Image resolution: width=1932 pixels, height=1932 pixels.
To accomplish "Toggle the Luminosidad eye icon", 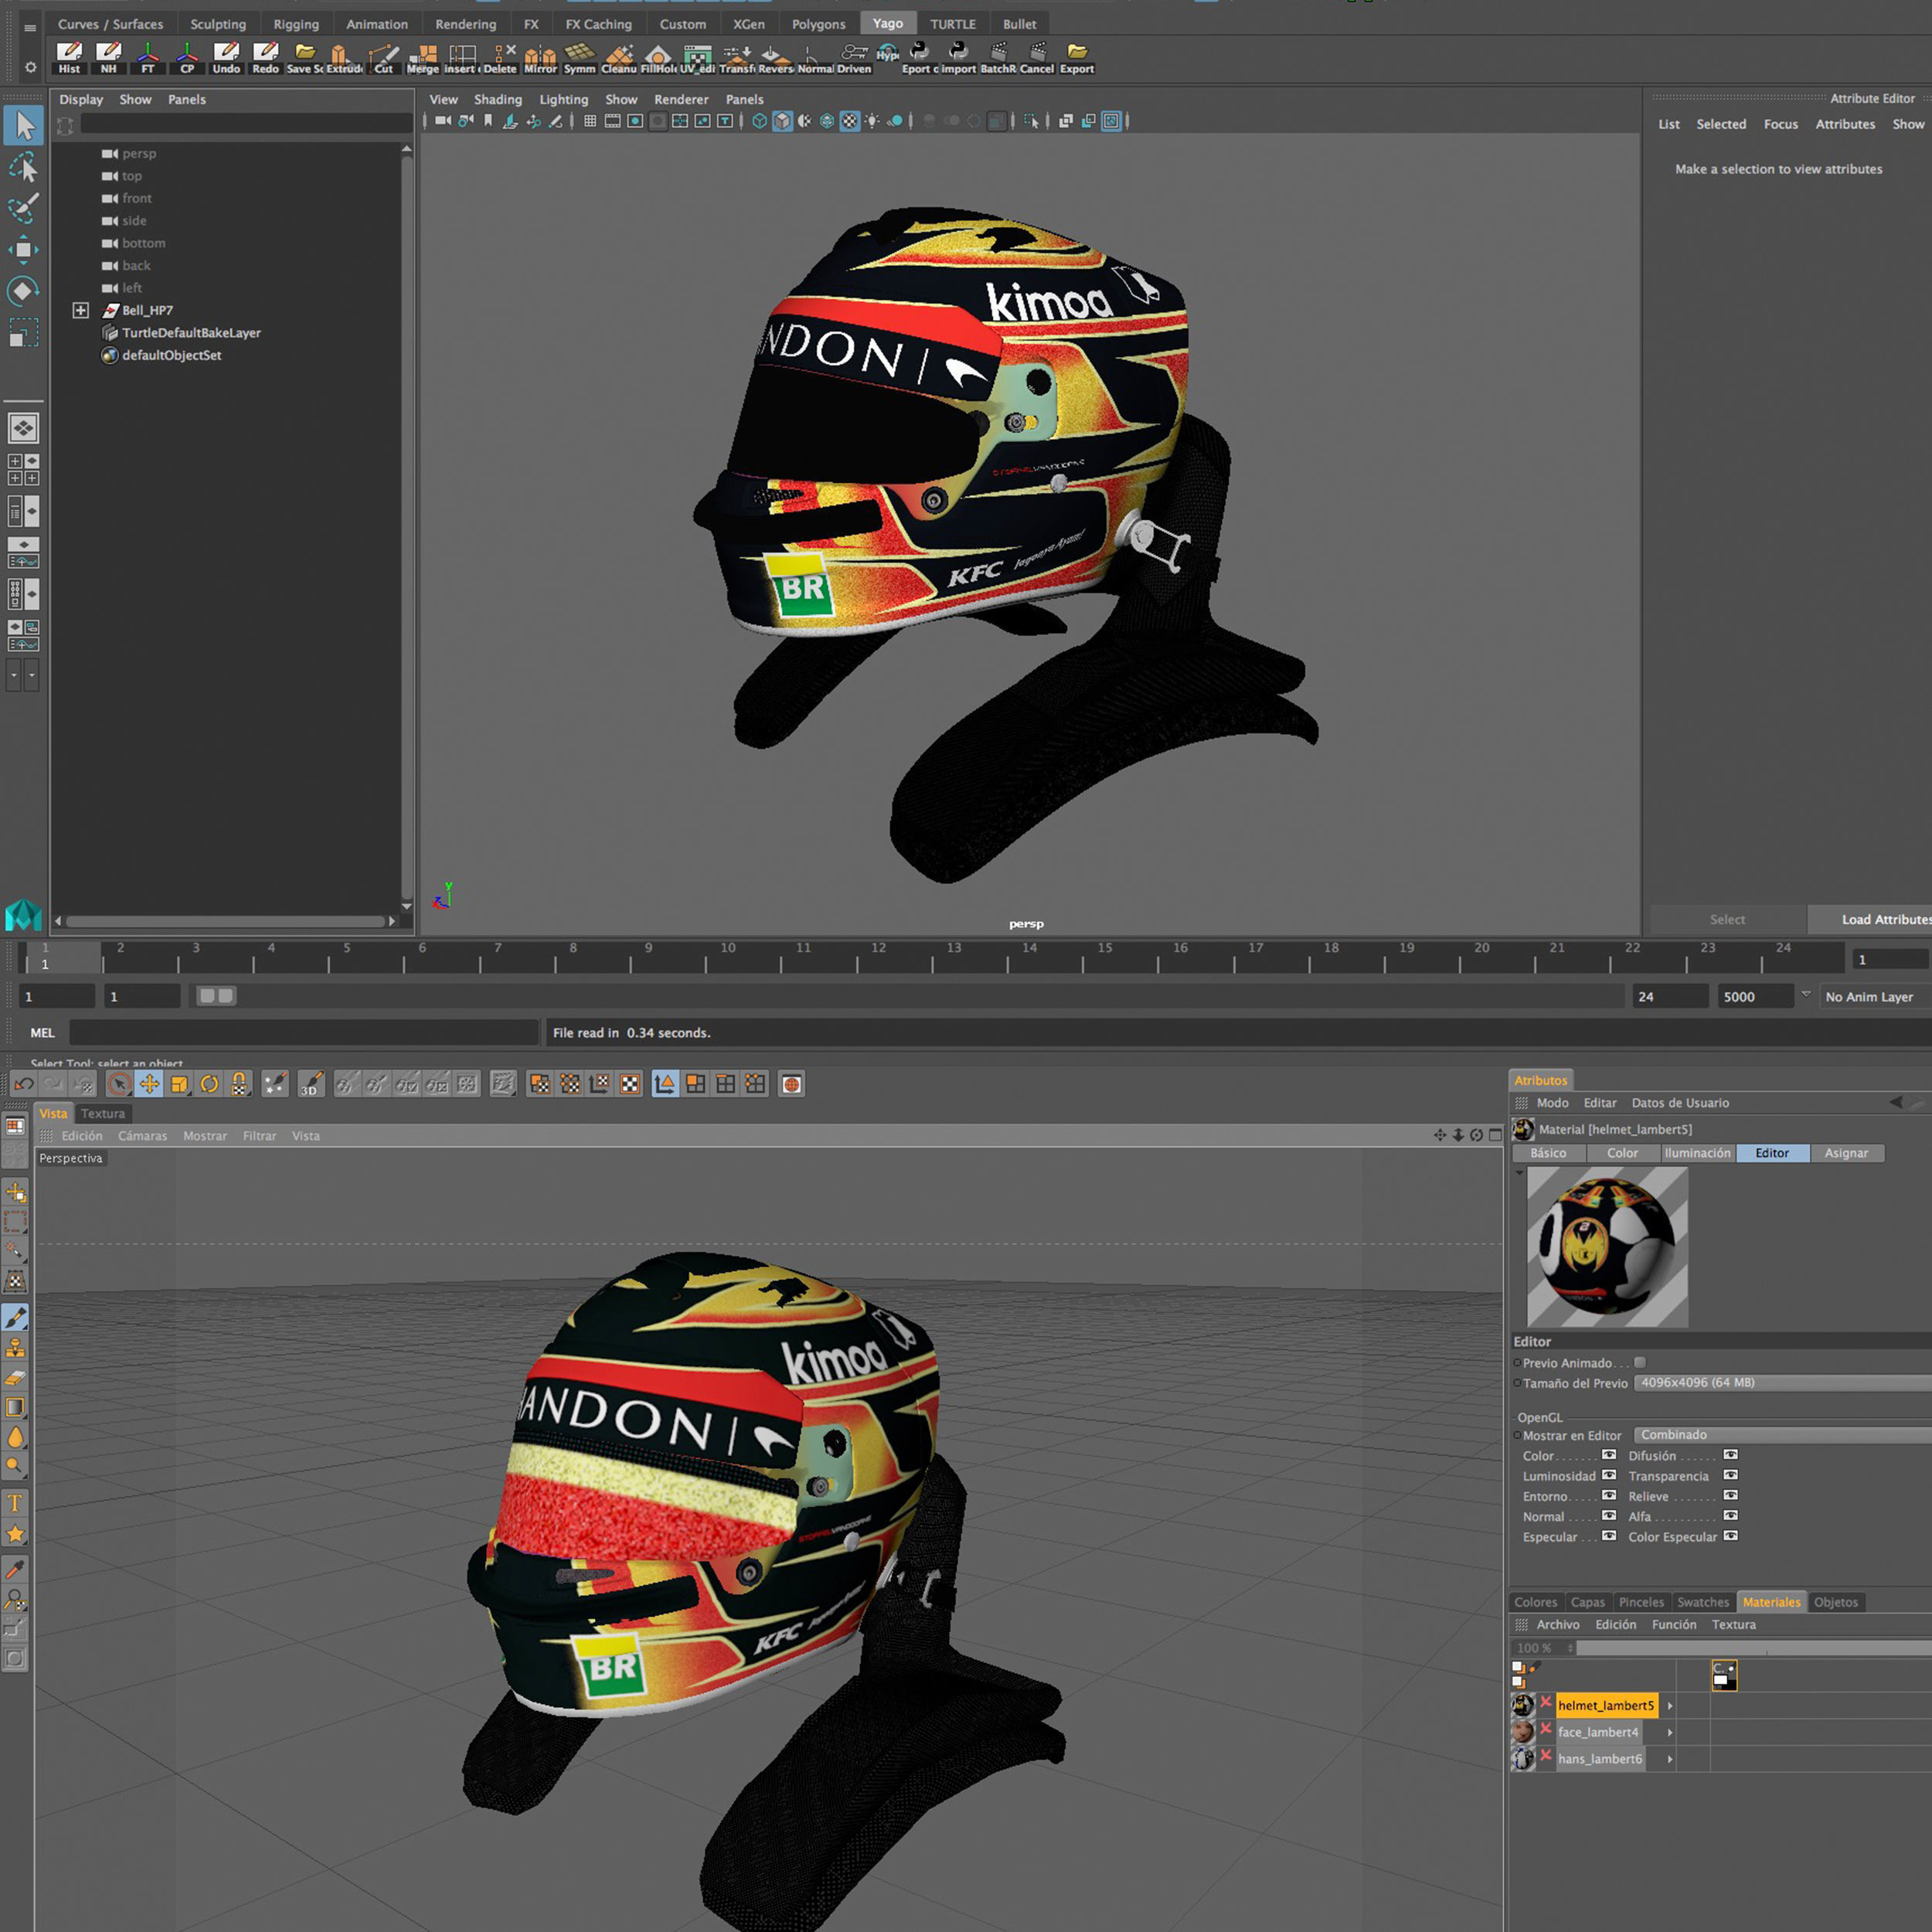I will [1609, 1475].
